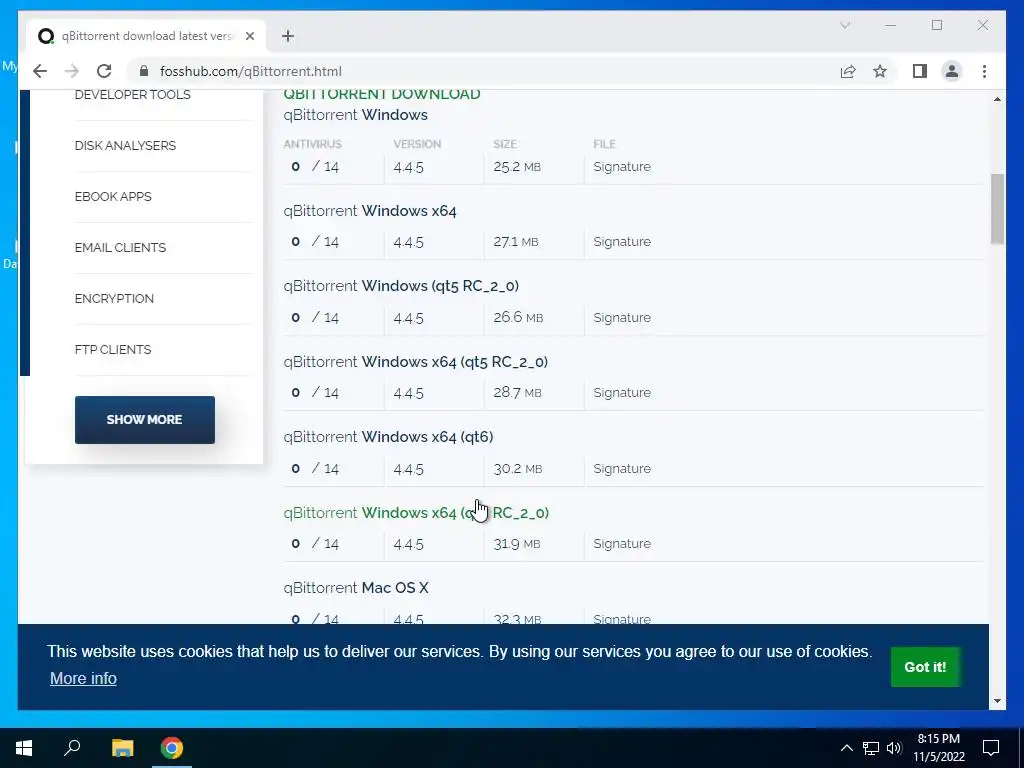Download qBittorrent Windows installer
Image resolution: width=1024 pixels, height=768 pixels.
(x=355, y=115)
